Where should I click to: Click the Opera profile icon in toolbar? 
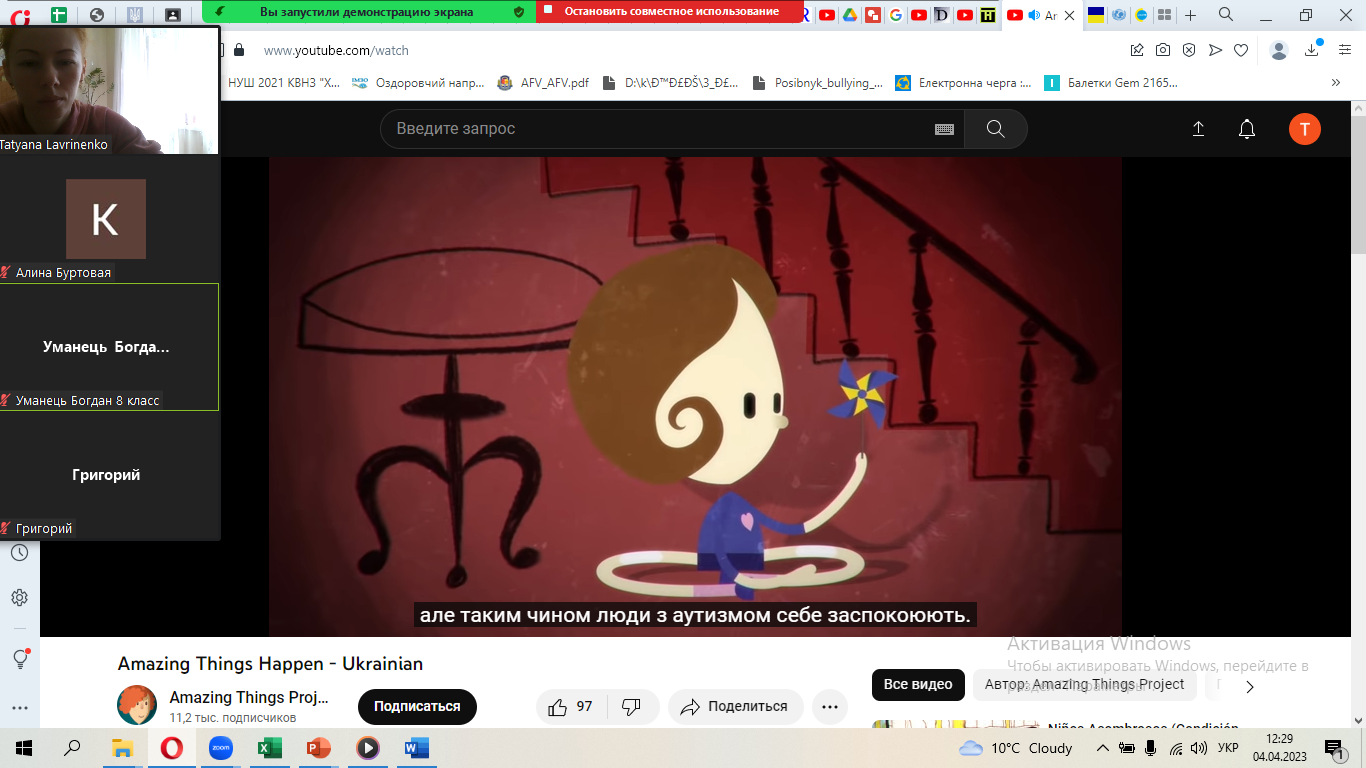[1279, 50]
